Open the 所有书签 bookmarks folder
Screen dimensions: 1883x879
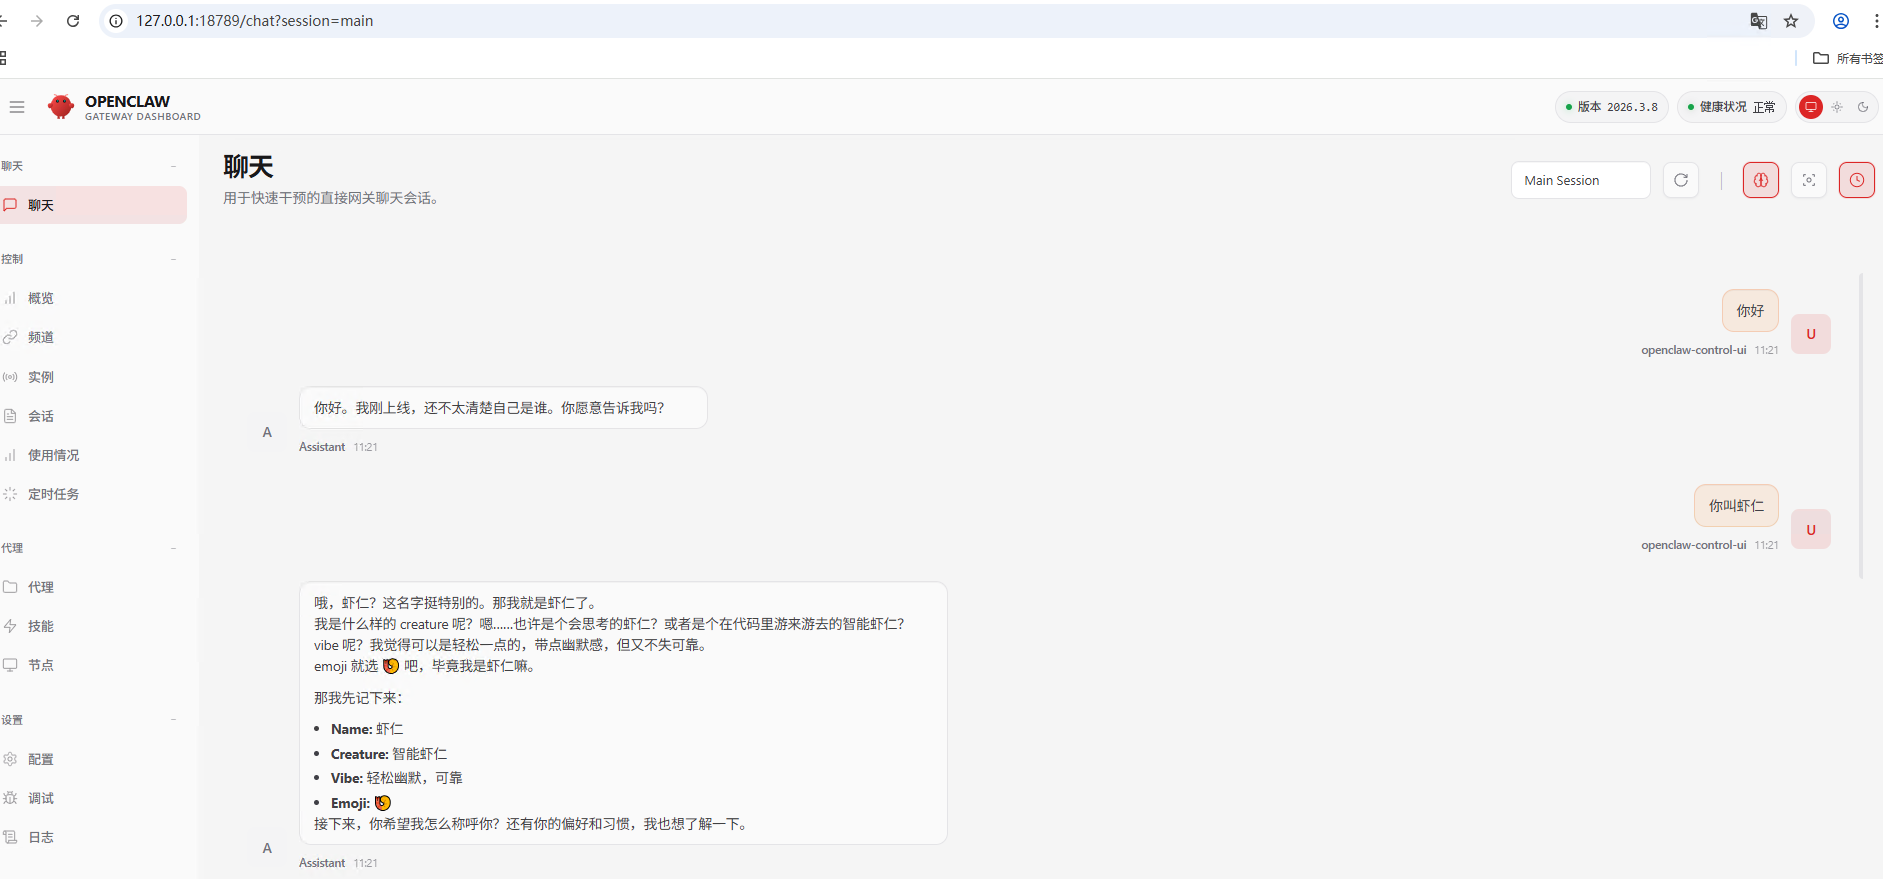tap(1848, 58)
